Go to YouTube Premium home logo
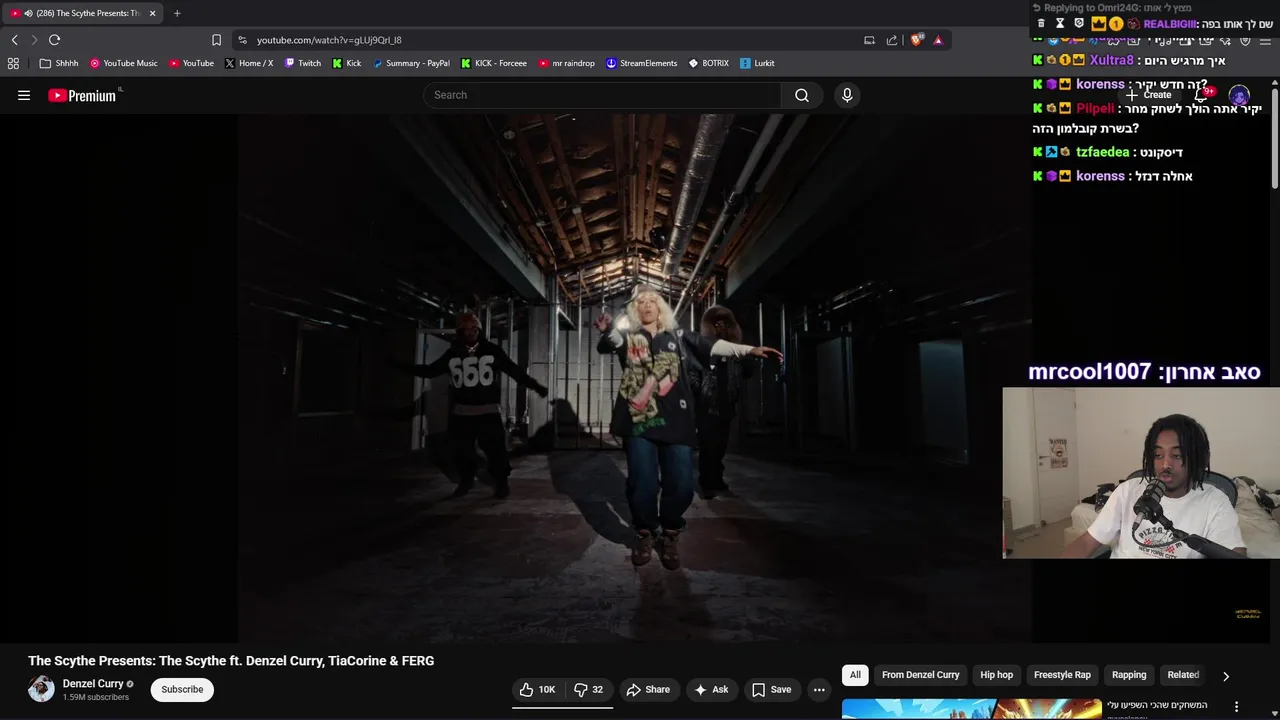Screen dimensions: 1280x720 [82, 95]
